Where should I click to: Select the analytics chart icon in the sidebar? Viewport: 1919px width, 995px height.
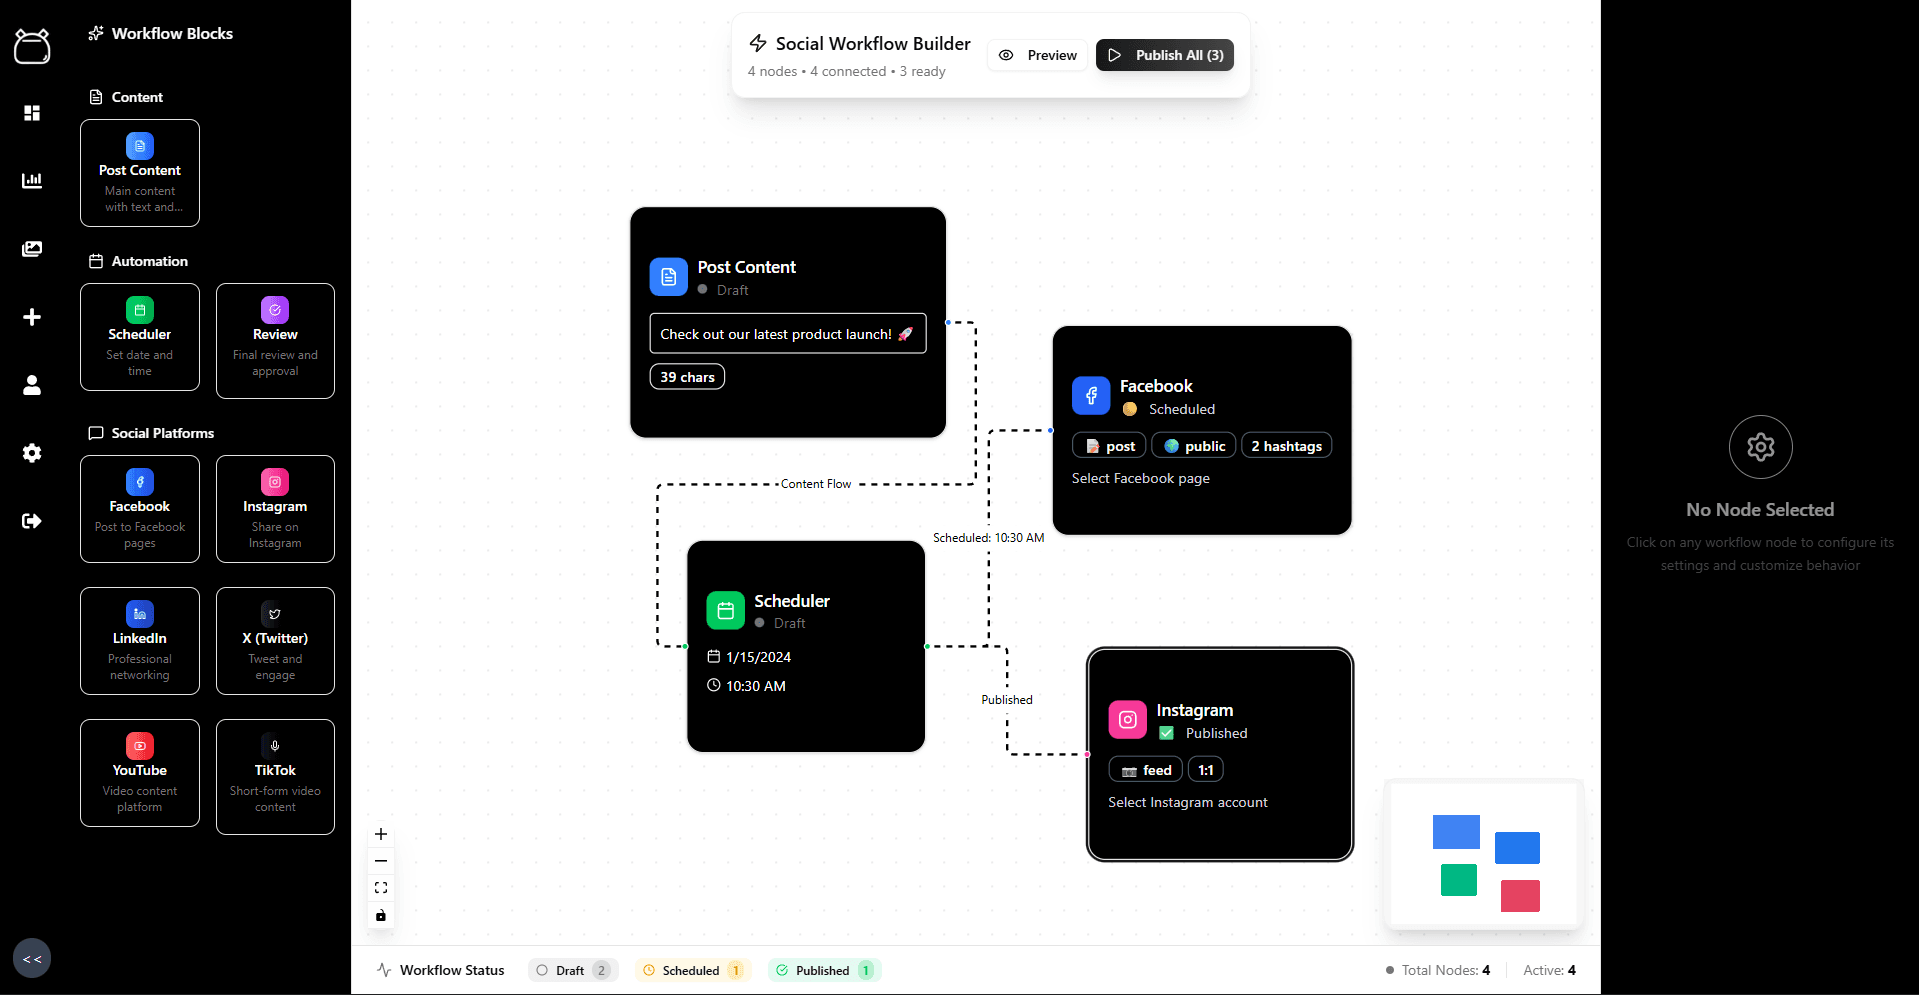click(x=31, y=181)
